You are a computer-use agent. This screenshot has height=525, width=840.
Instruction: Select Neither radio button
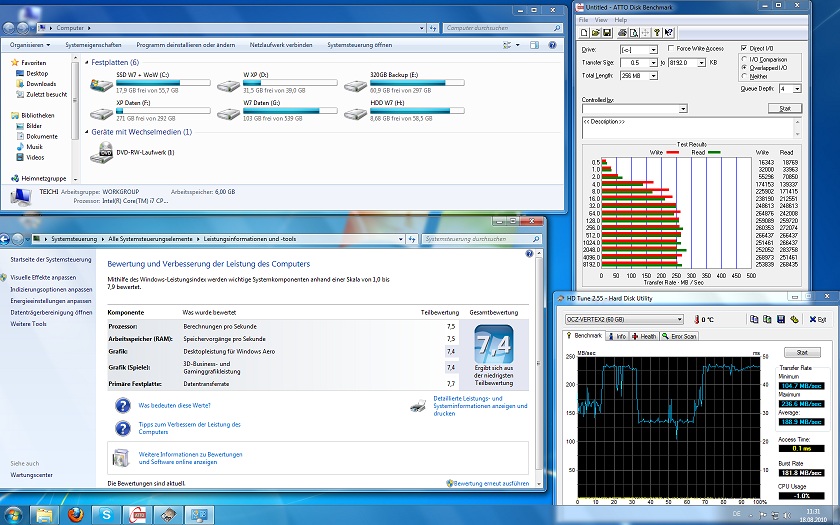click(744, 77)
